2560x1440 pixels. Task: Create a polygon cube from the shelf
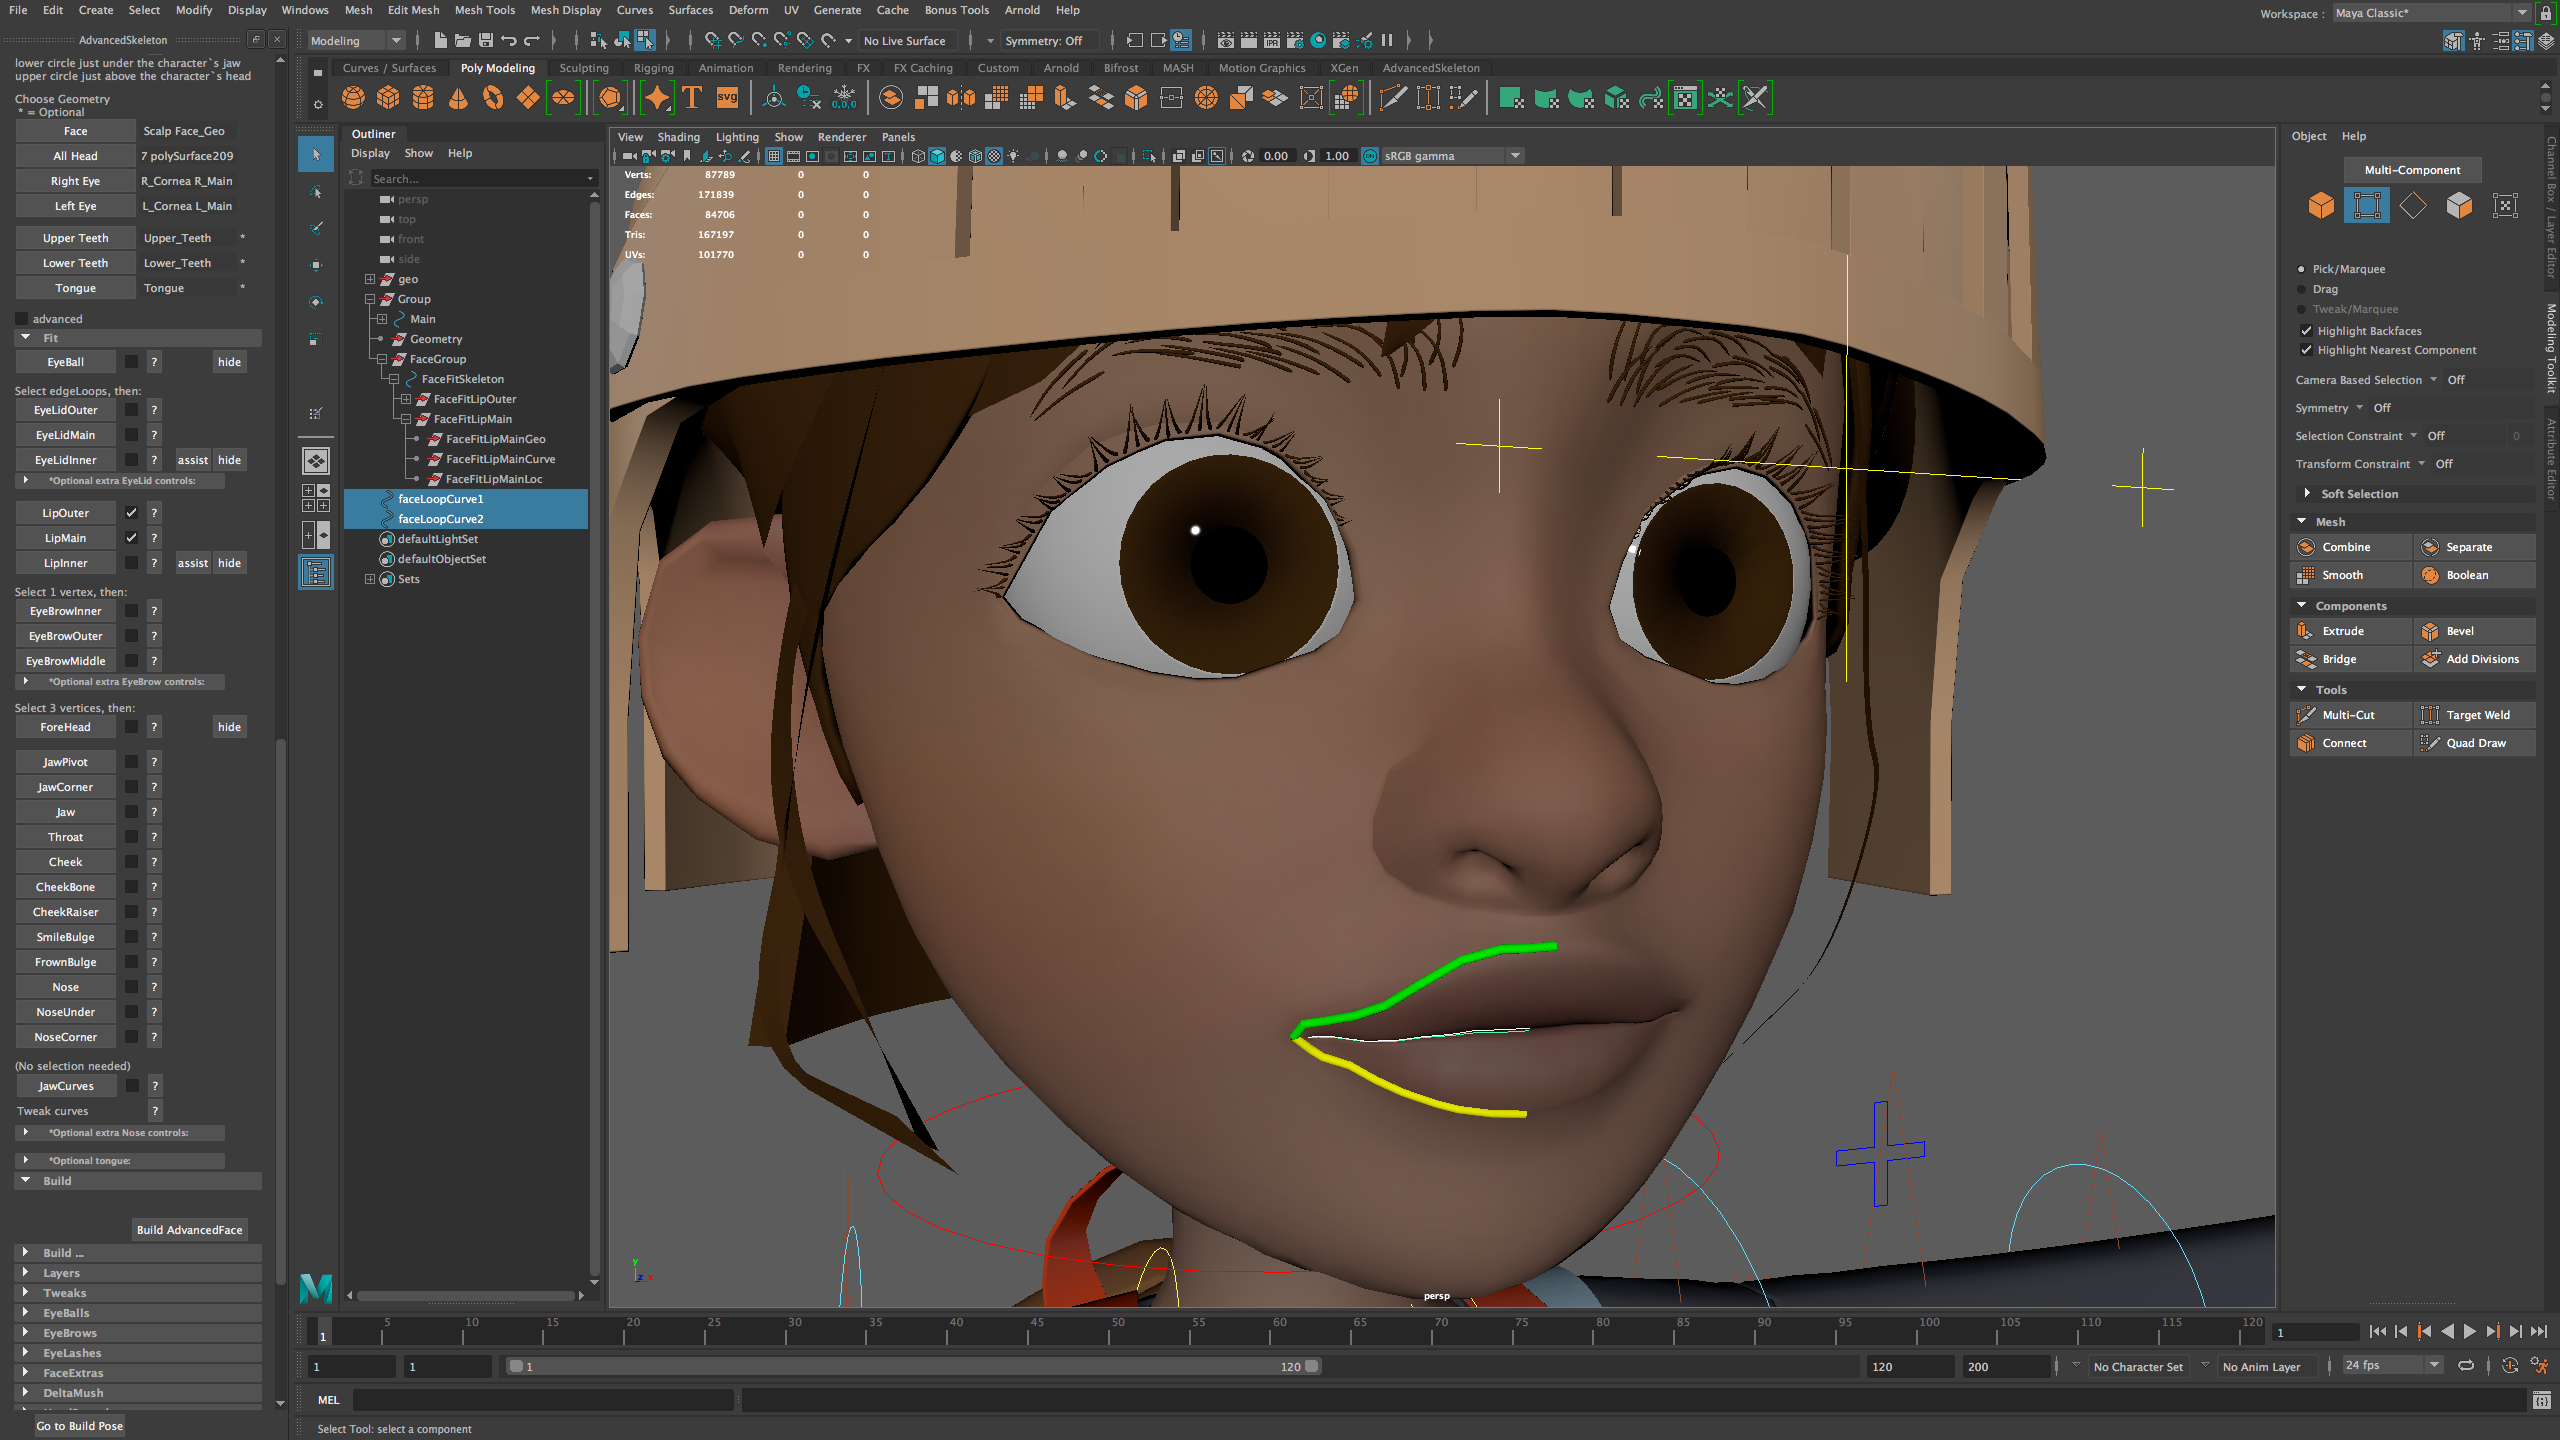point(388,98)
